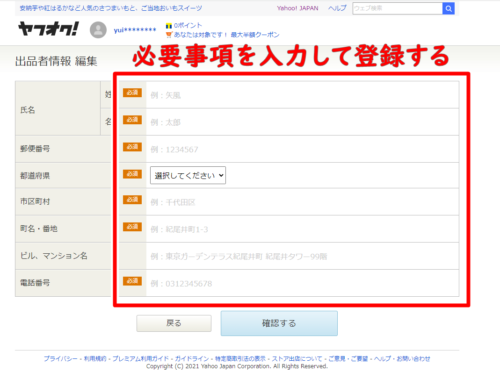Open the 特定商取引法の表示 footer link
This screenshot has height=386, width=500.
pyautogui.click(x=240, y=359)
